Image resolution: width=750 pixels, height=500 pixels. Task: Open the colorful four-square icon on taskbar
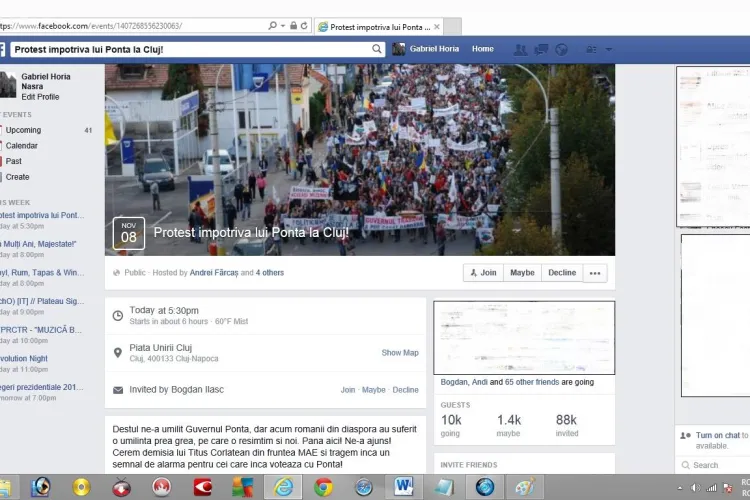(243, 487)
